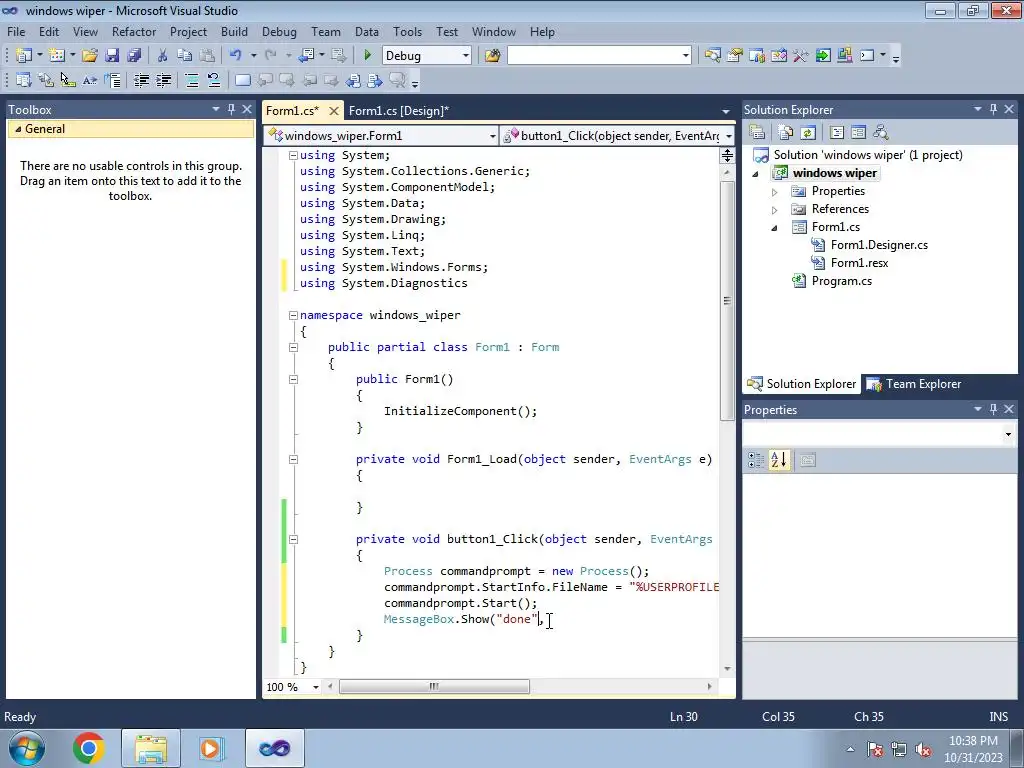This screenshot has height=768, width=1024.
Task: Click the Save All icon
Action: pyautogui.click(x=134, y=56)
